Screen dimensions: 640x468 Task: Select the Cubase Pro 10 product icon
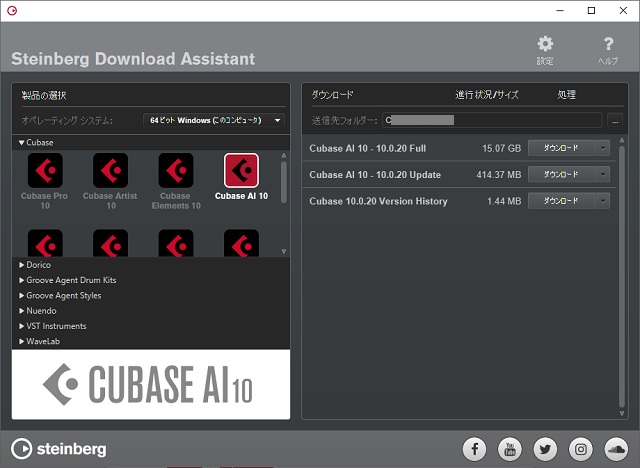point(45,171)
